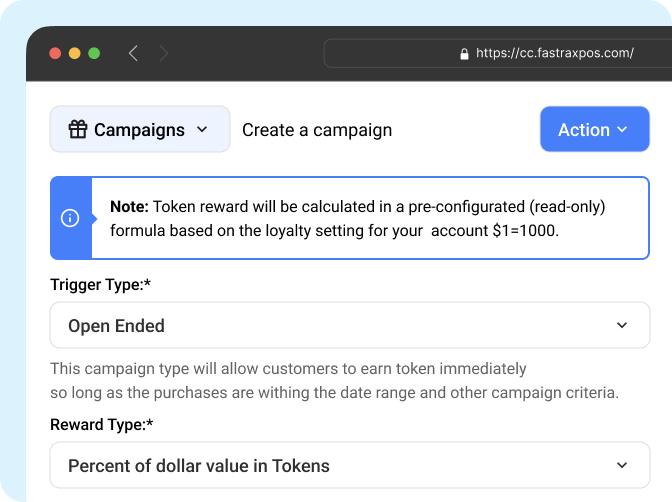The width and height of the screenshot is (672, 502).
Task: Click the Reward Type label
Action: click(102, 424)
